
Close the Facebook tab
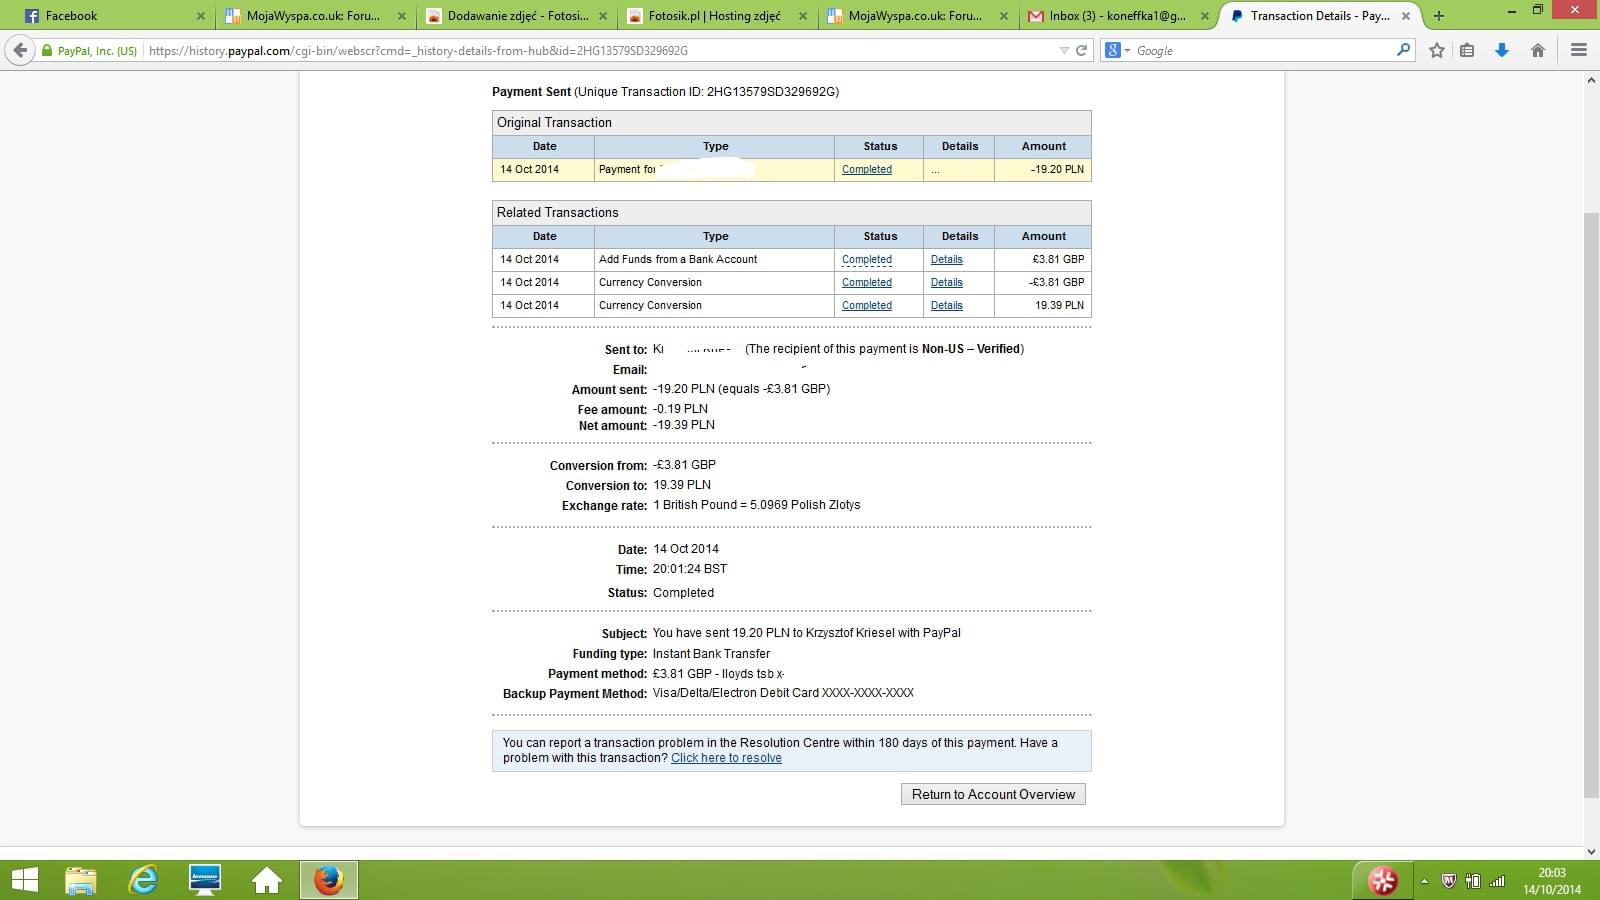(x=200, y=16)
